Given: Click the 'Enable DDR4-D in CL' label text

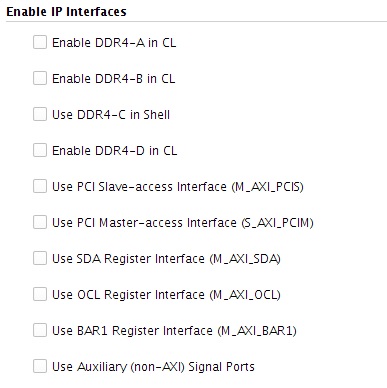Looking at the screenshot, I should pos(114,151).
